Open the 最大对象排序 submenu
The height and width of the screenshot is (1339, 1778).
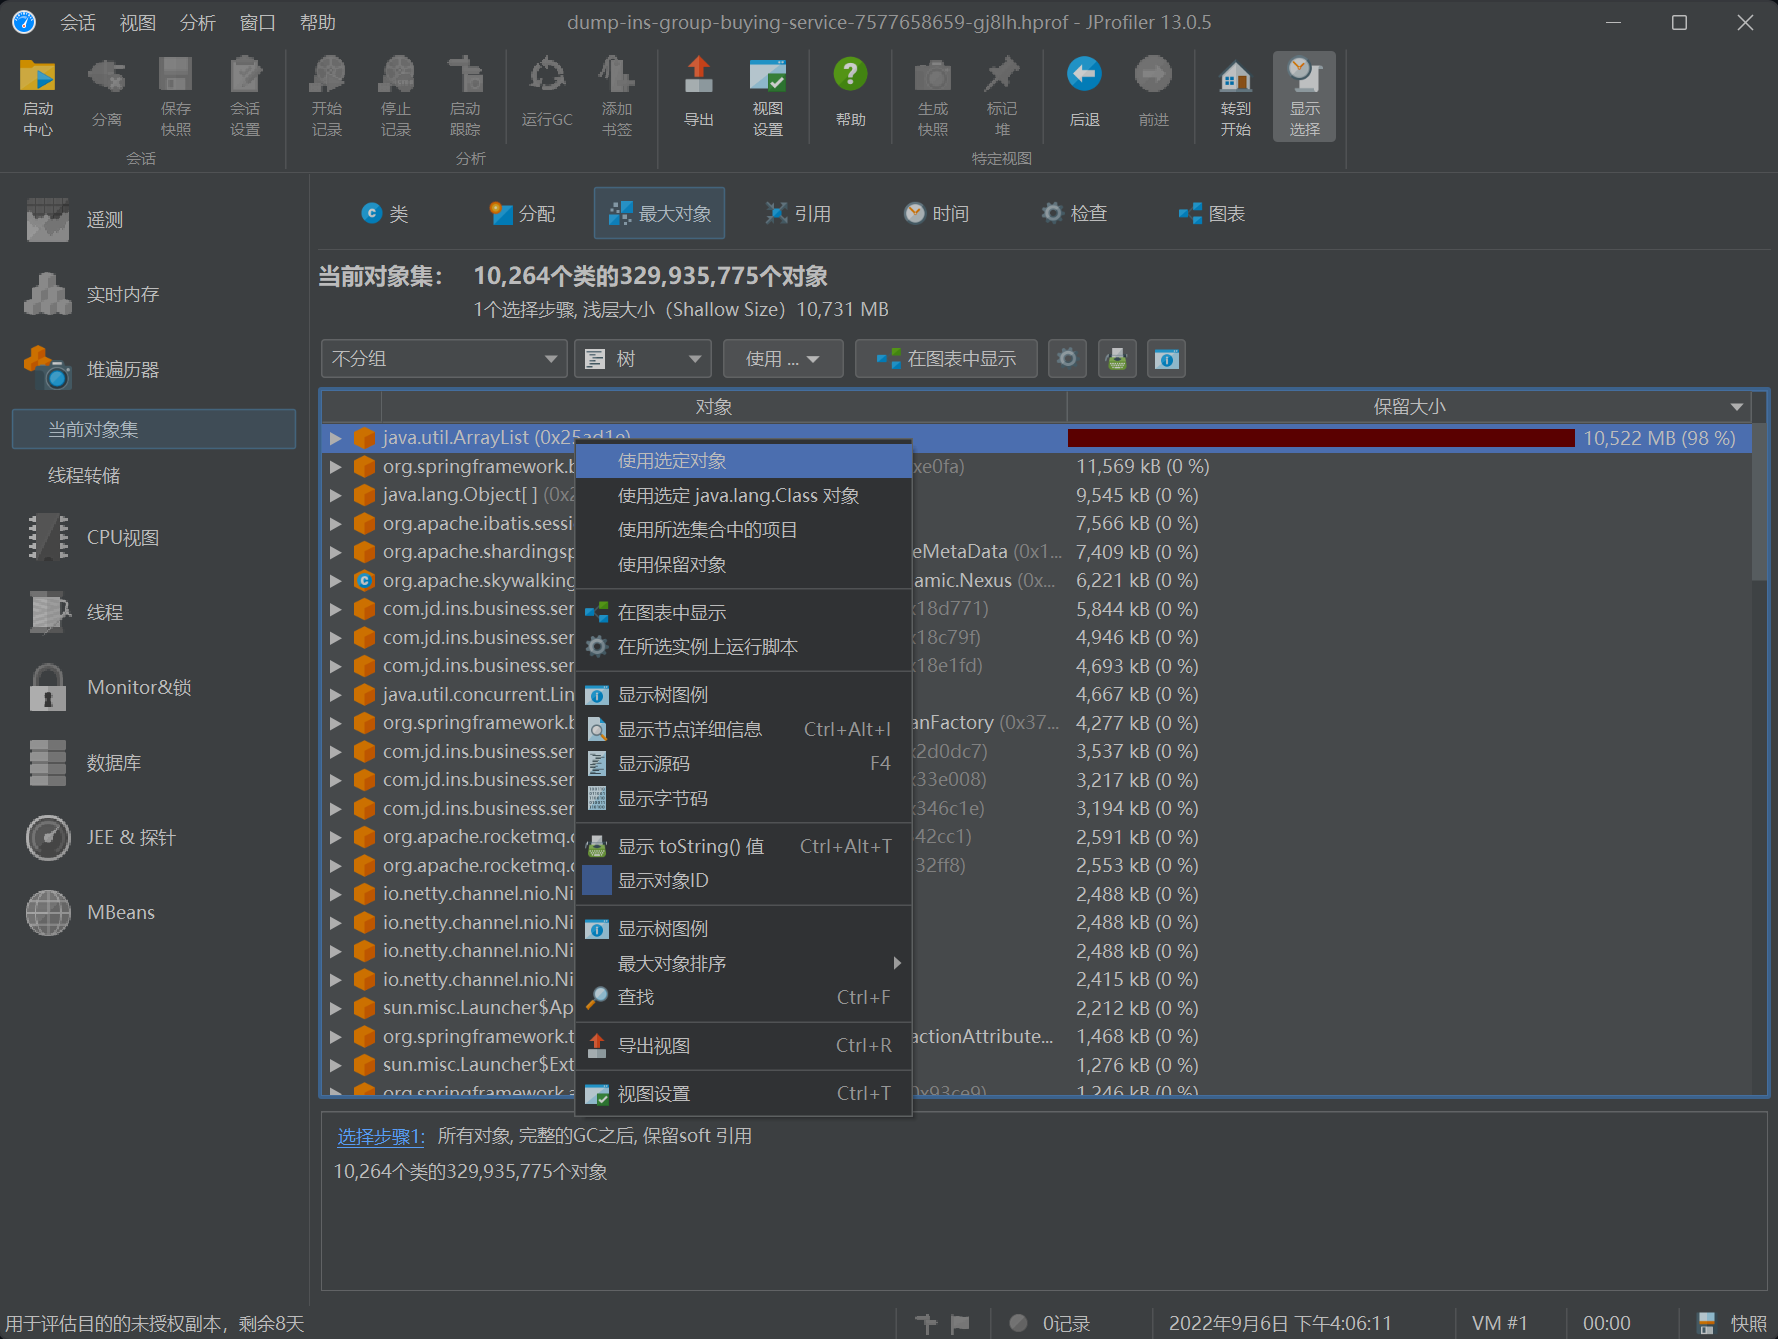tap(743, 963)
